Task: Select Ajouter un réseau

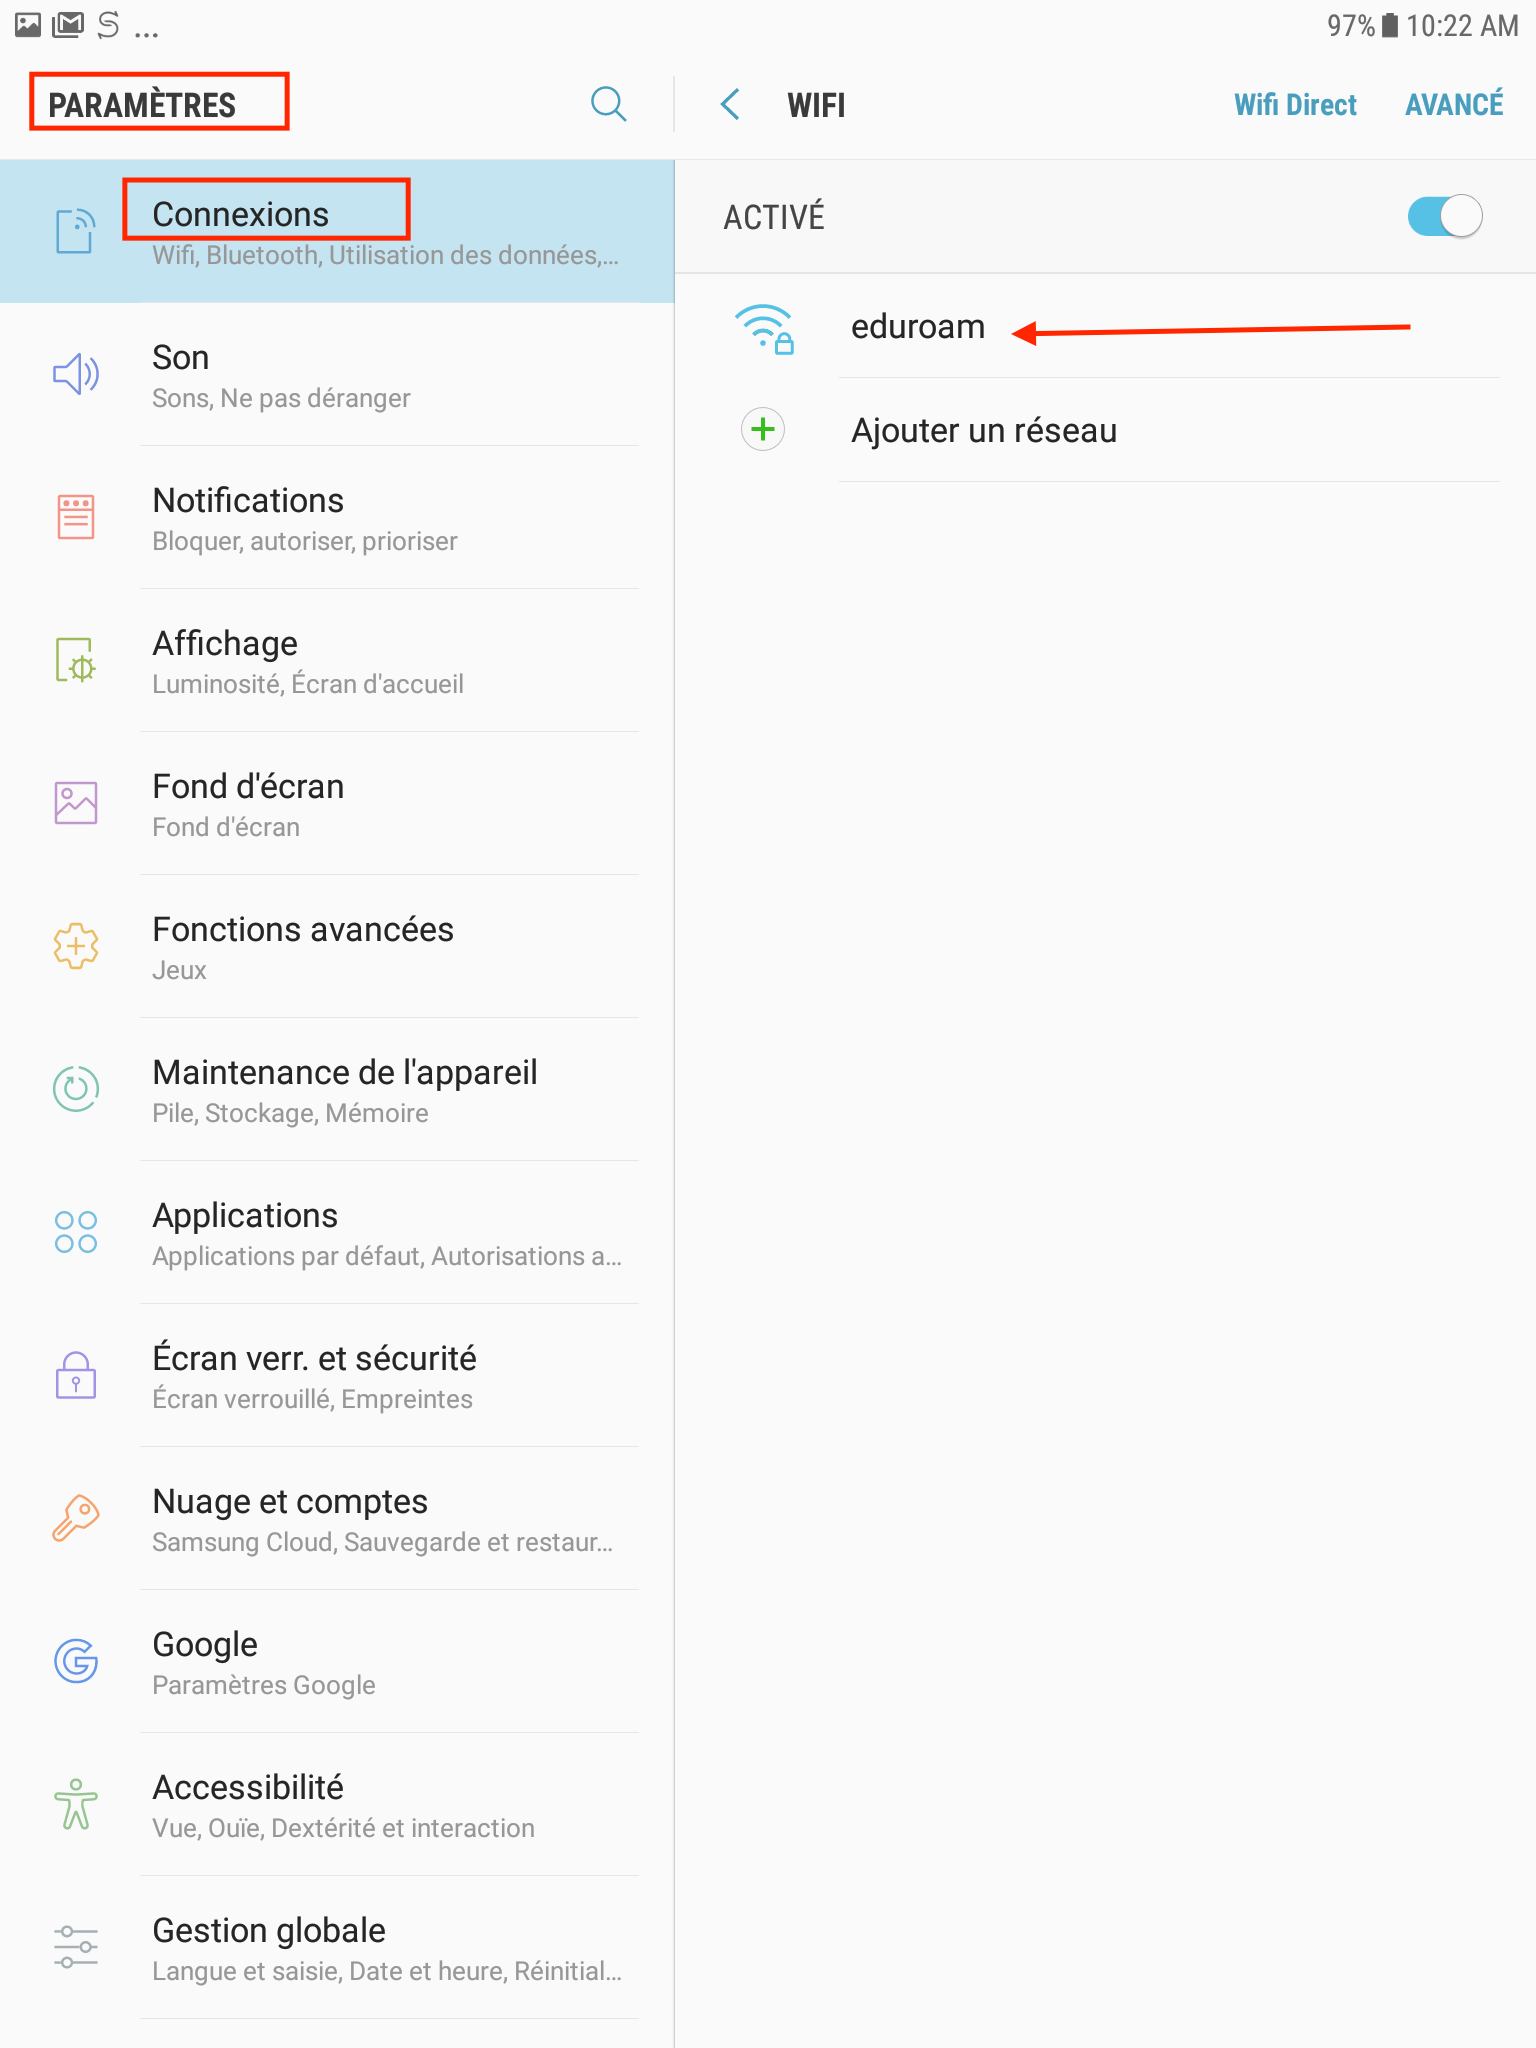Action: [1105, 430]
